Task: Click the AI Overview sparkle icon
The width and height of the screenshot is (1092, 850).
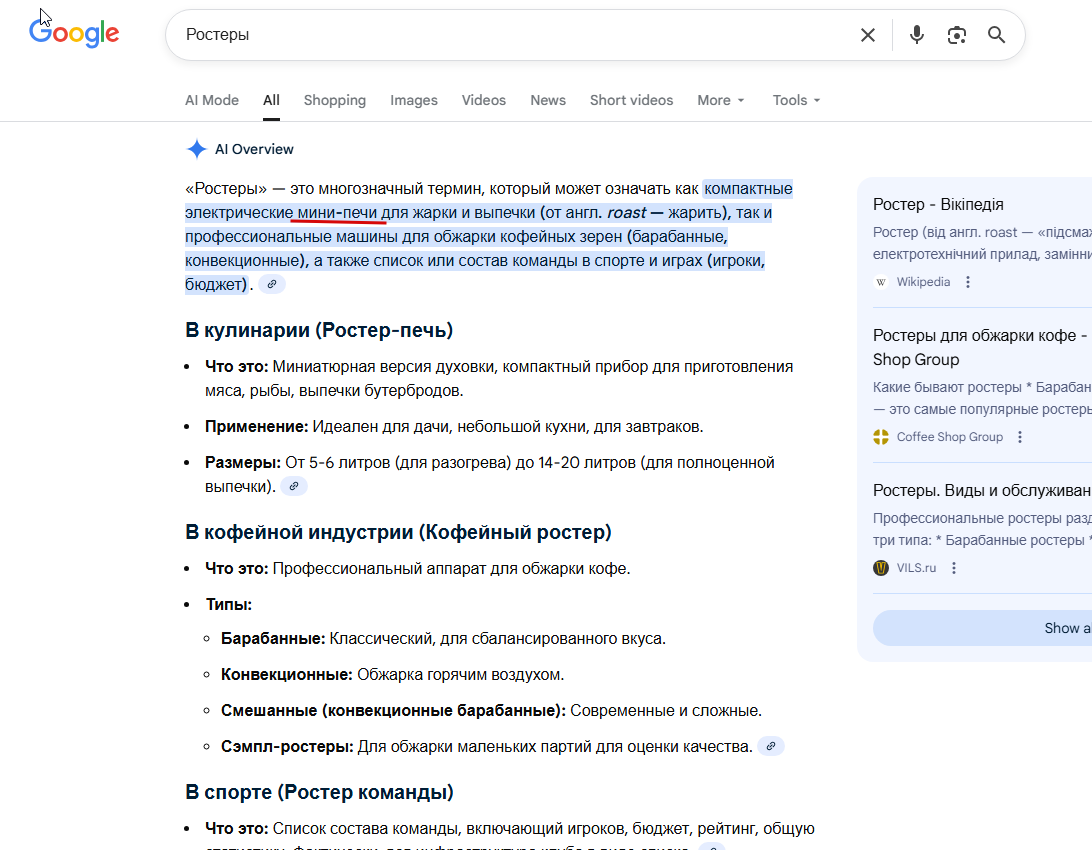Action: (197, 149)
